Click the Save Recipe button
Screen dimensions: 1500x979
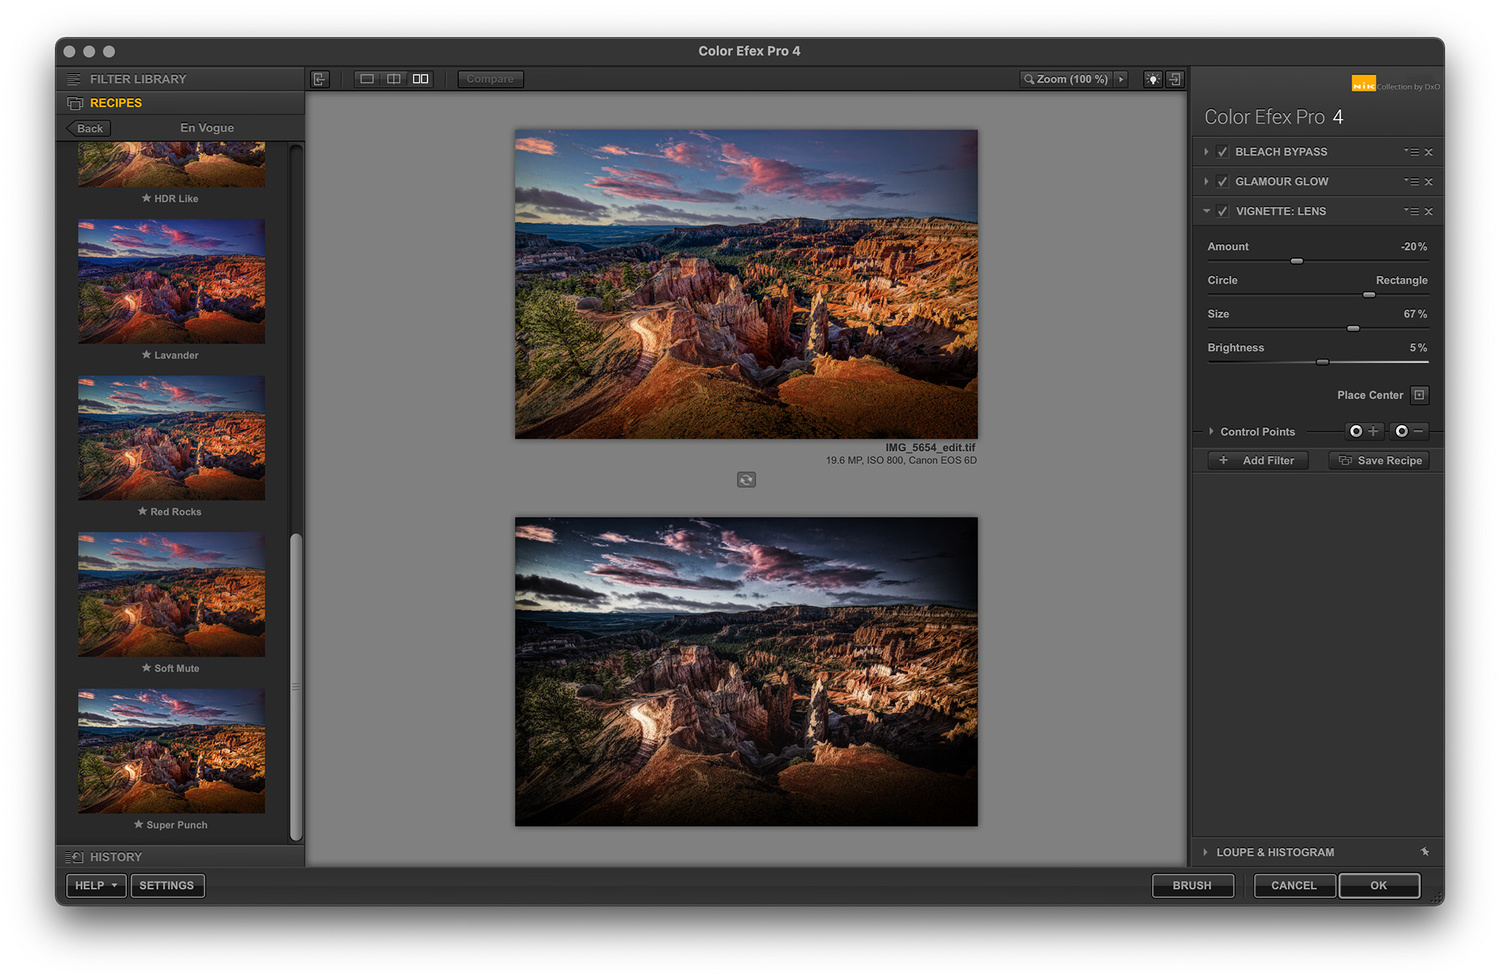coord(1379,460)
